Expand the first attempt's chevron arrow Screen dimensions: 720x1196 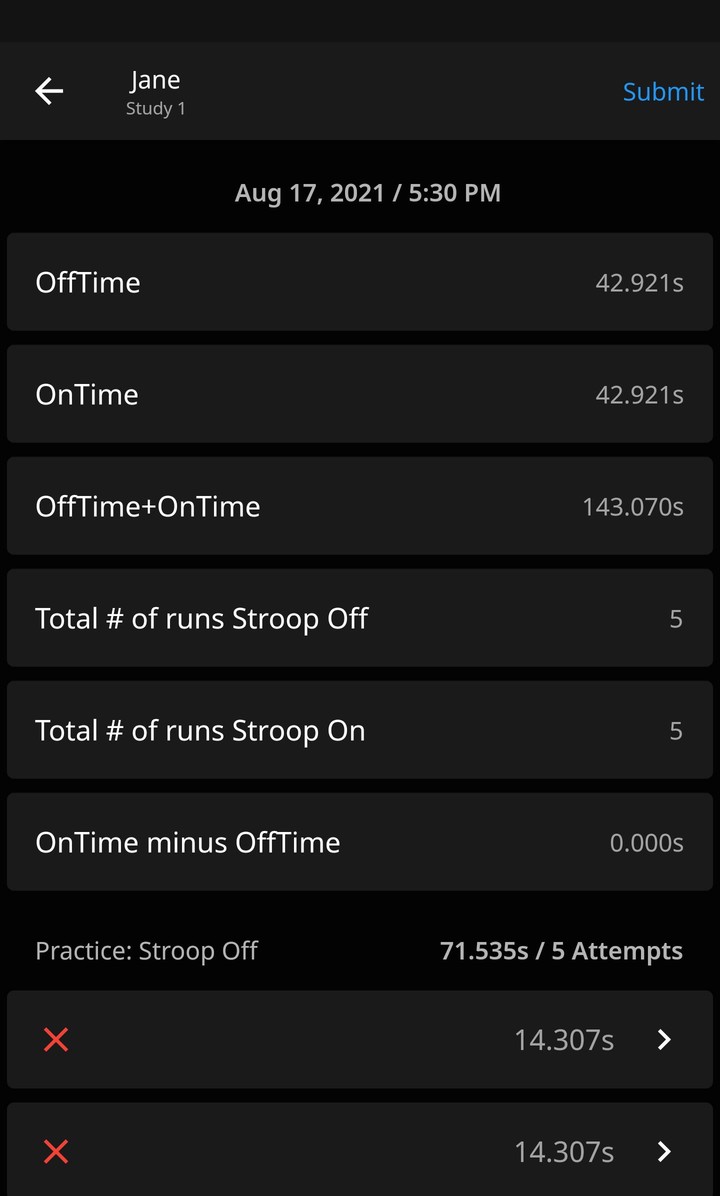[x=664, y=1040]
